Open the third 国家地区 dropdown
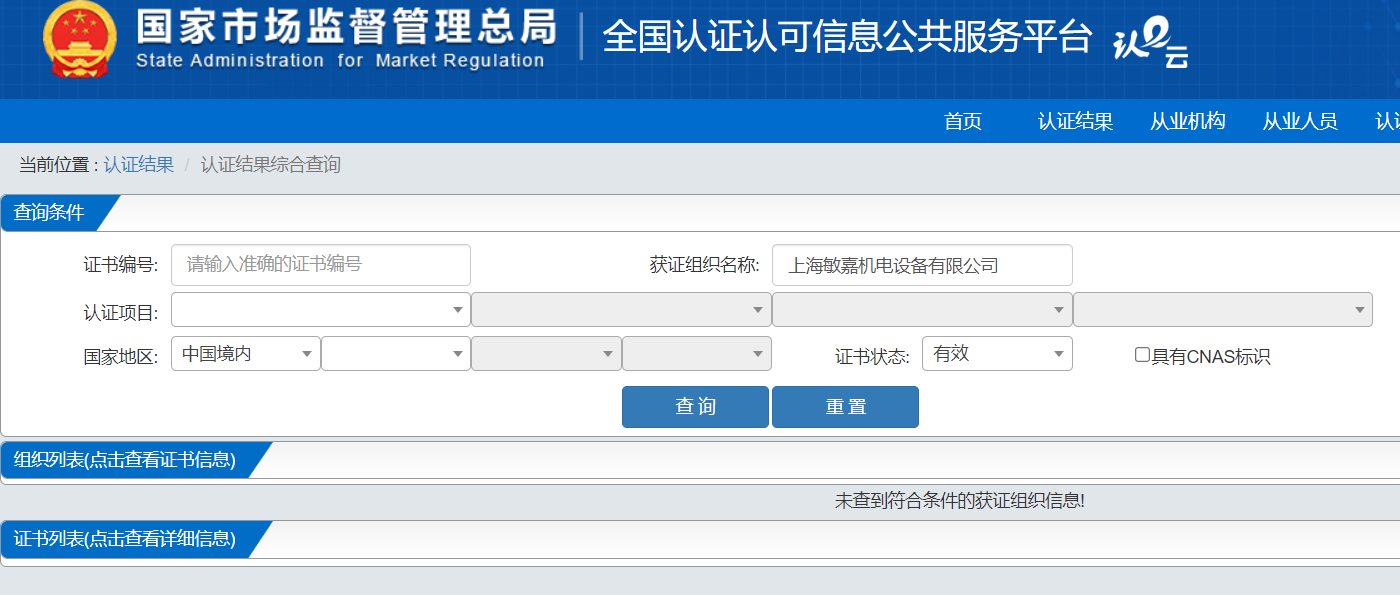This screenshot has width=1400, height=595. [546, 354]
